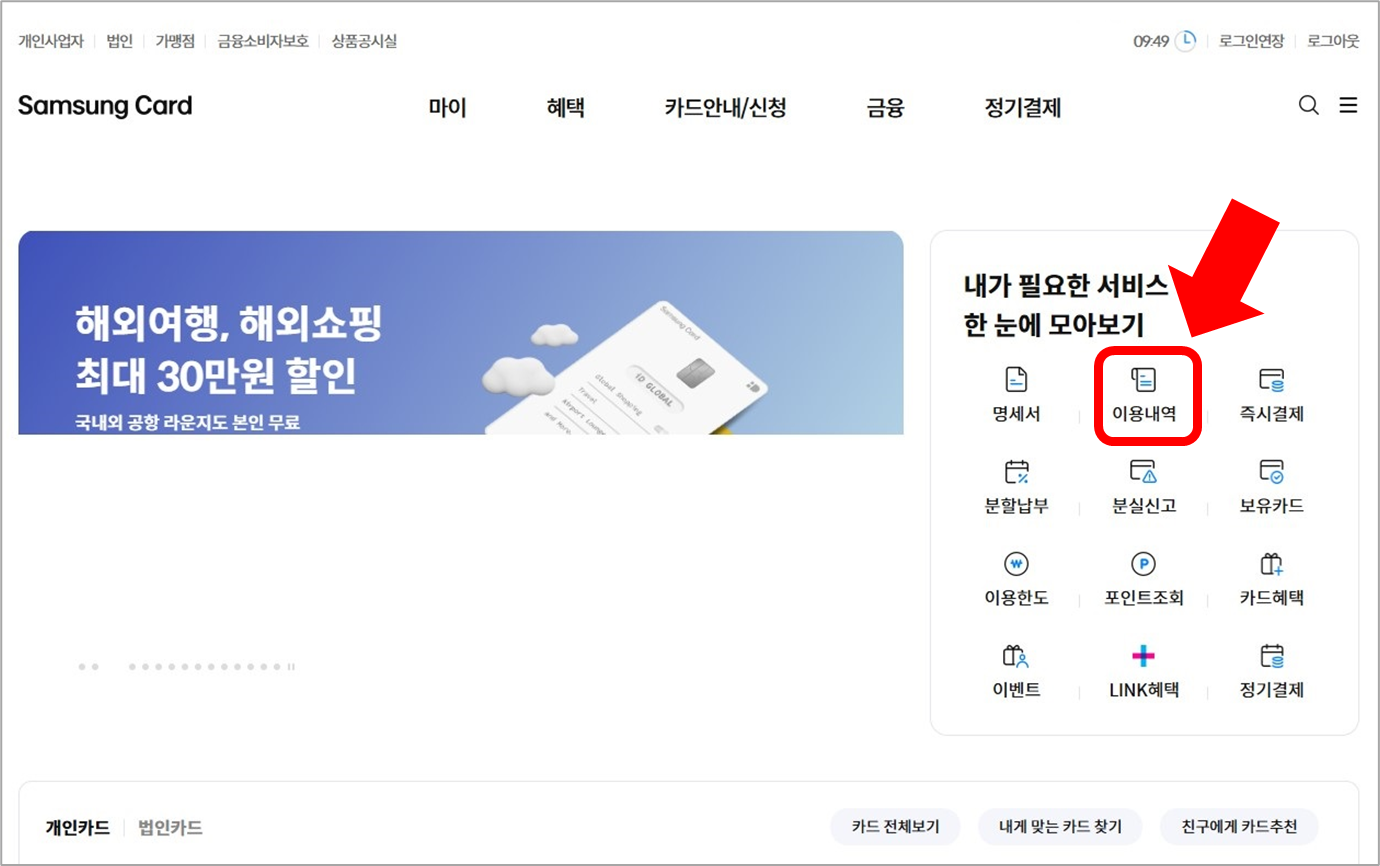Click the 금융소비자보호 link
Viewport: 1380px width, 866px height.
tap(263, 41)
